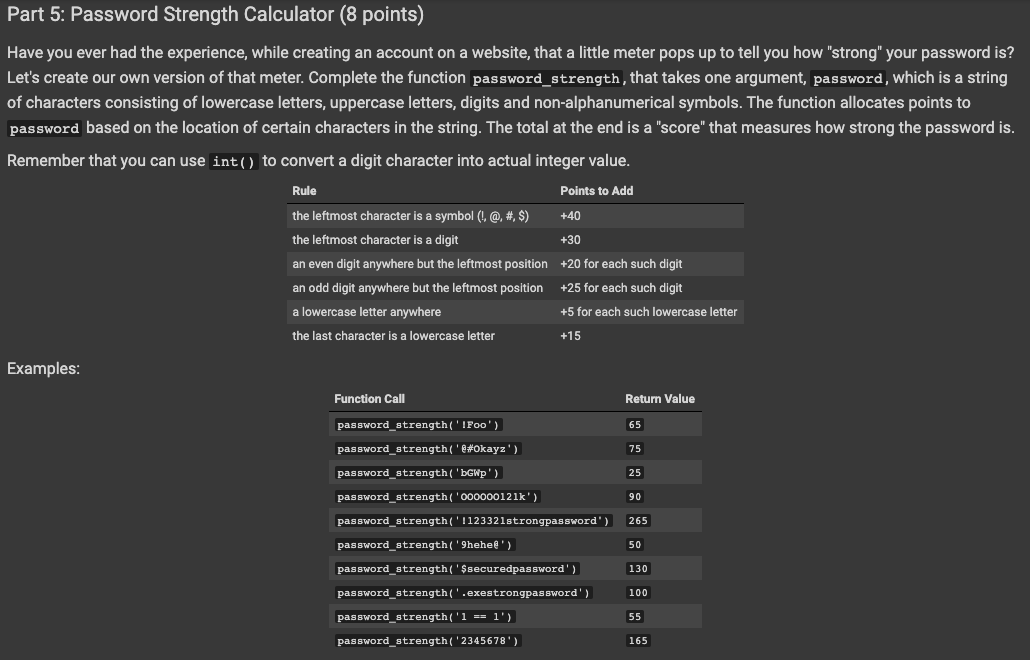Click the return value 265 cell
Screen dimensions: 1030x660
(x=637, y=520)
